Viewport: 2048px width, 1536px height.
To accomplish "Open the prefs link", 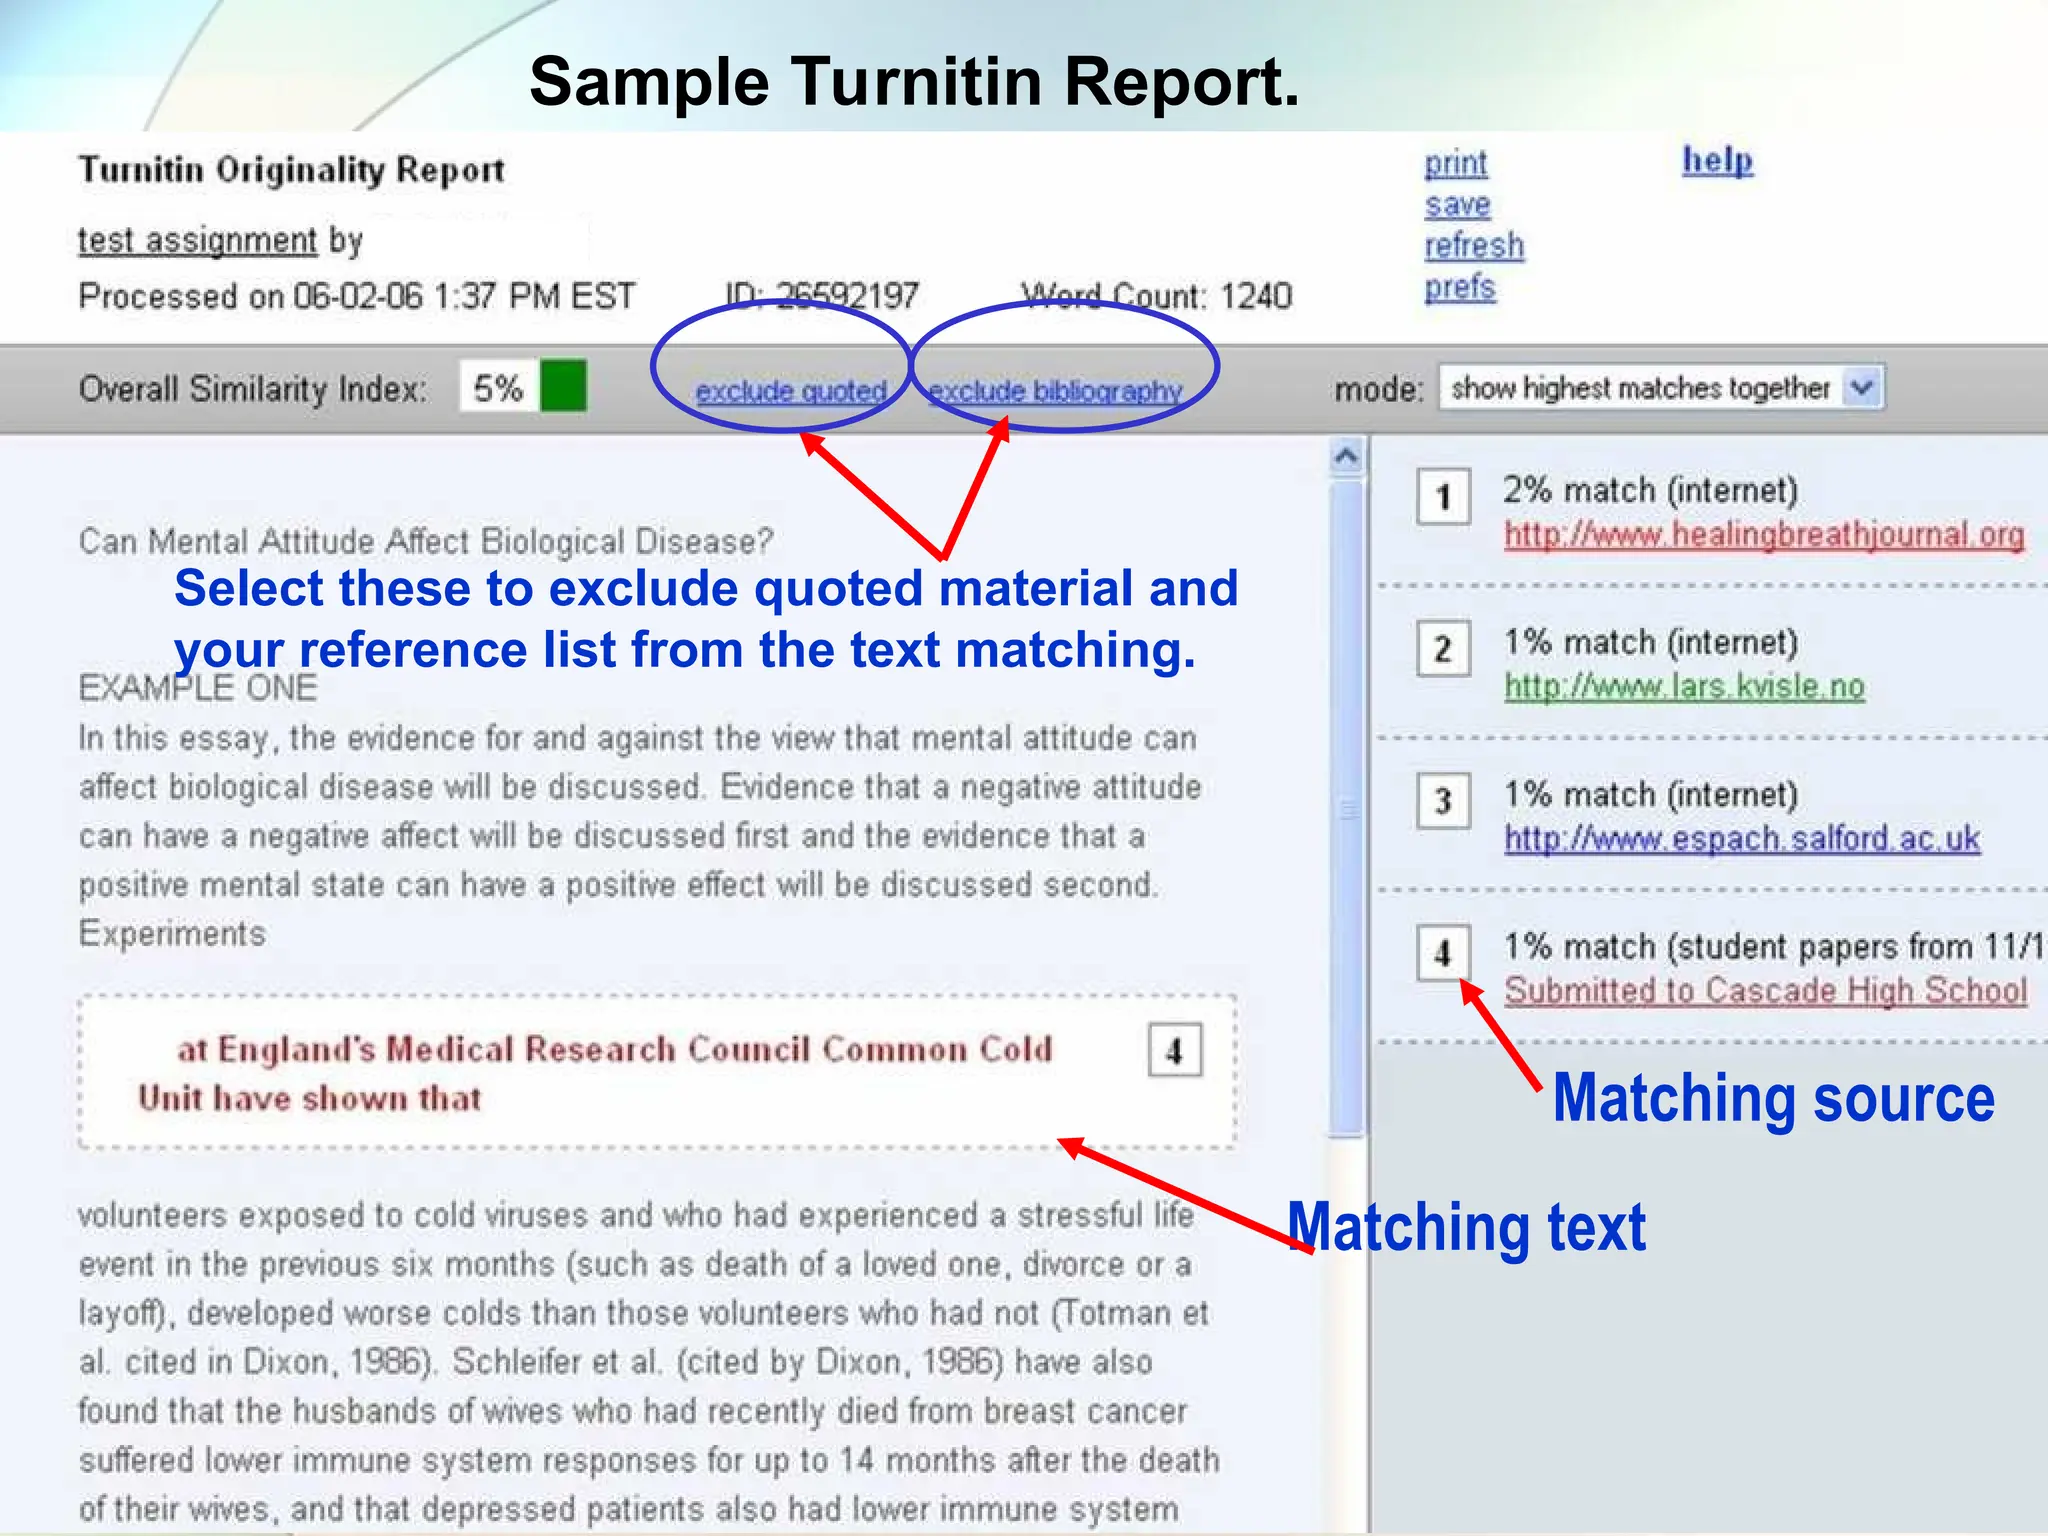I will coord(1459,288).
